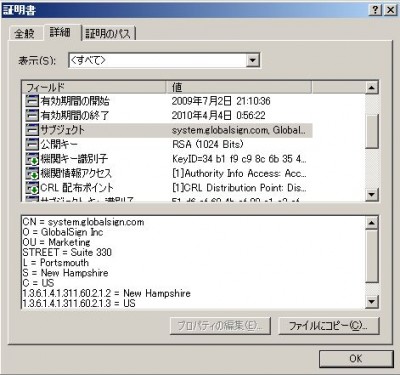Click the CN = system.globalsign.com line
This screenshot has width=400, height=375.
[83, 222]
